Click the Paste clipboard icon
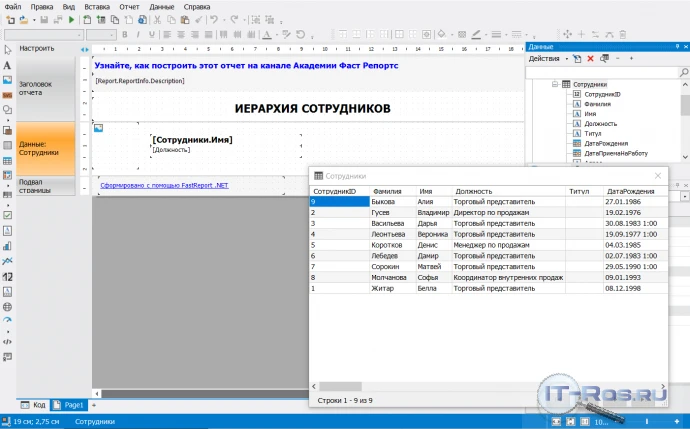The image size is (690, 429). 185,20
